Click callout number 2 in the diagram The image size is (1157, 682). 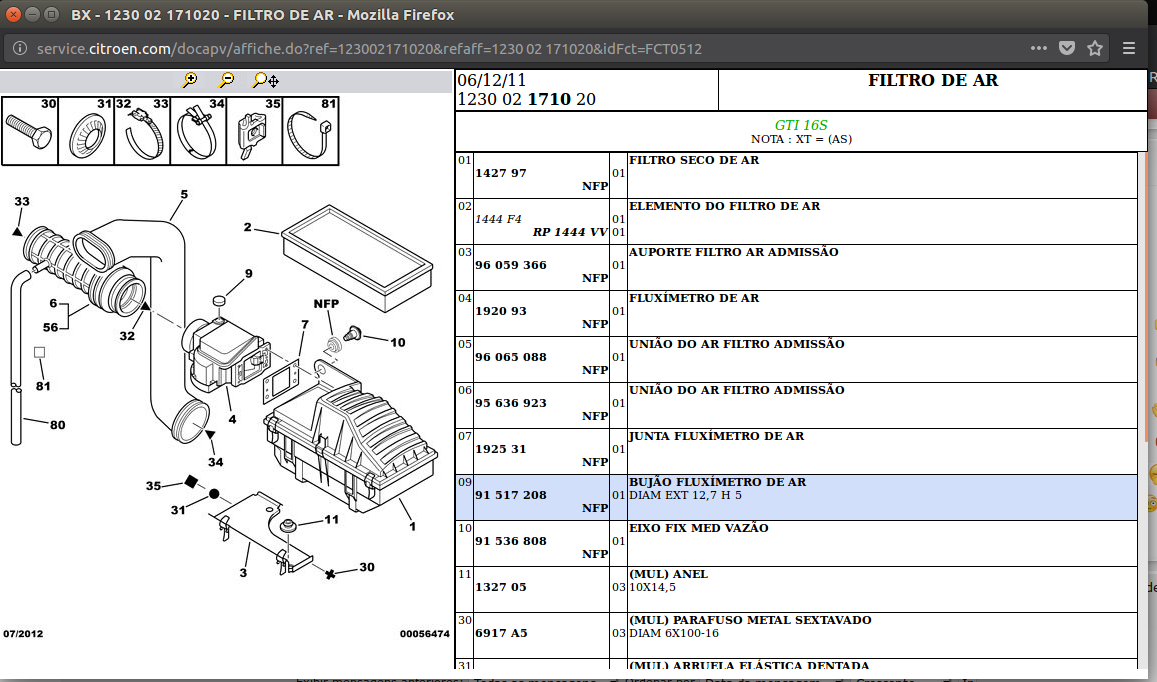[x=247, y=227]
